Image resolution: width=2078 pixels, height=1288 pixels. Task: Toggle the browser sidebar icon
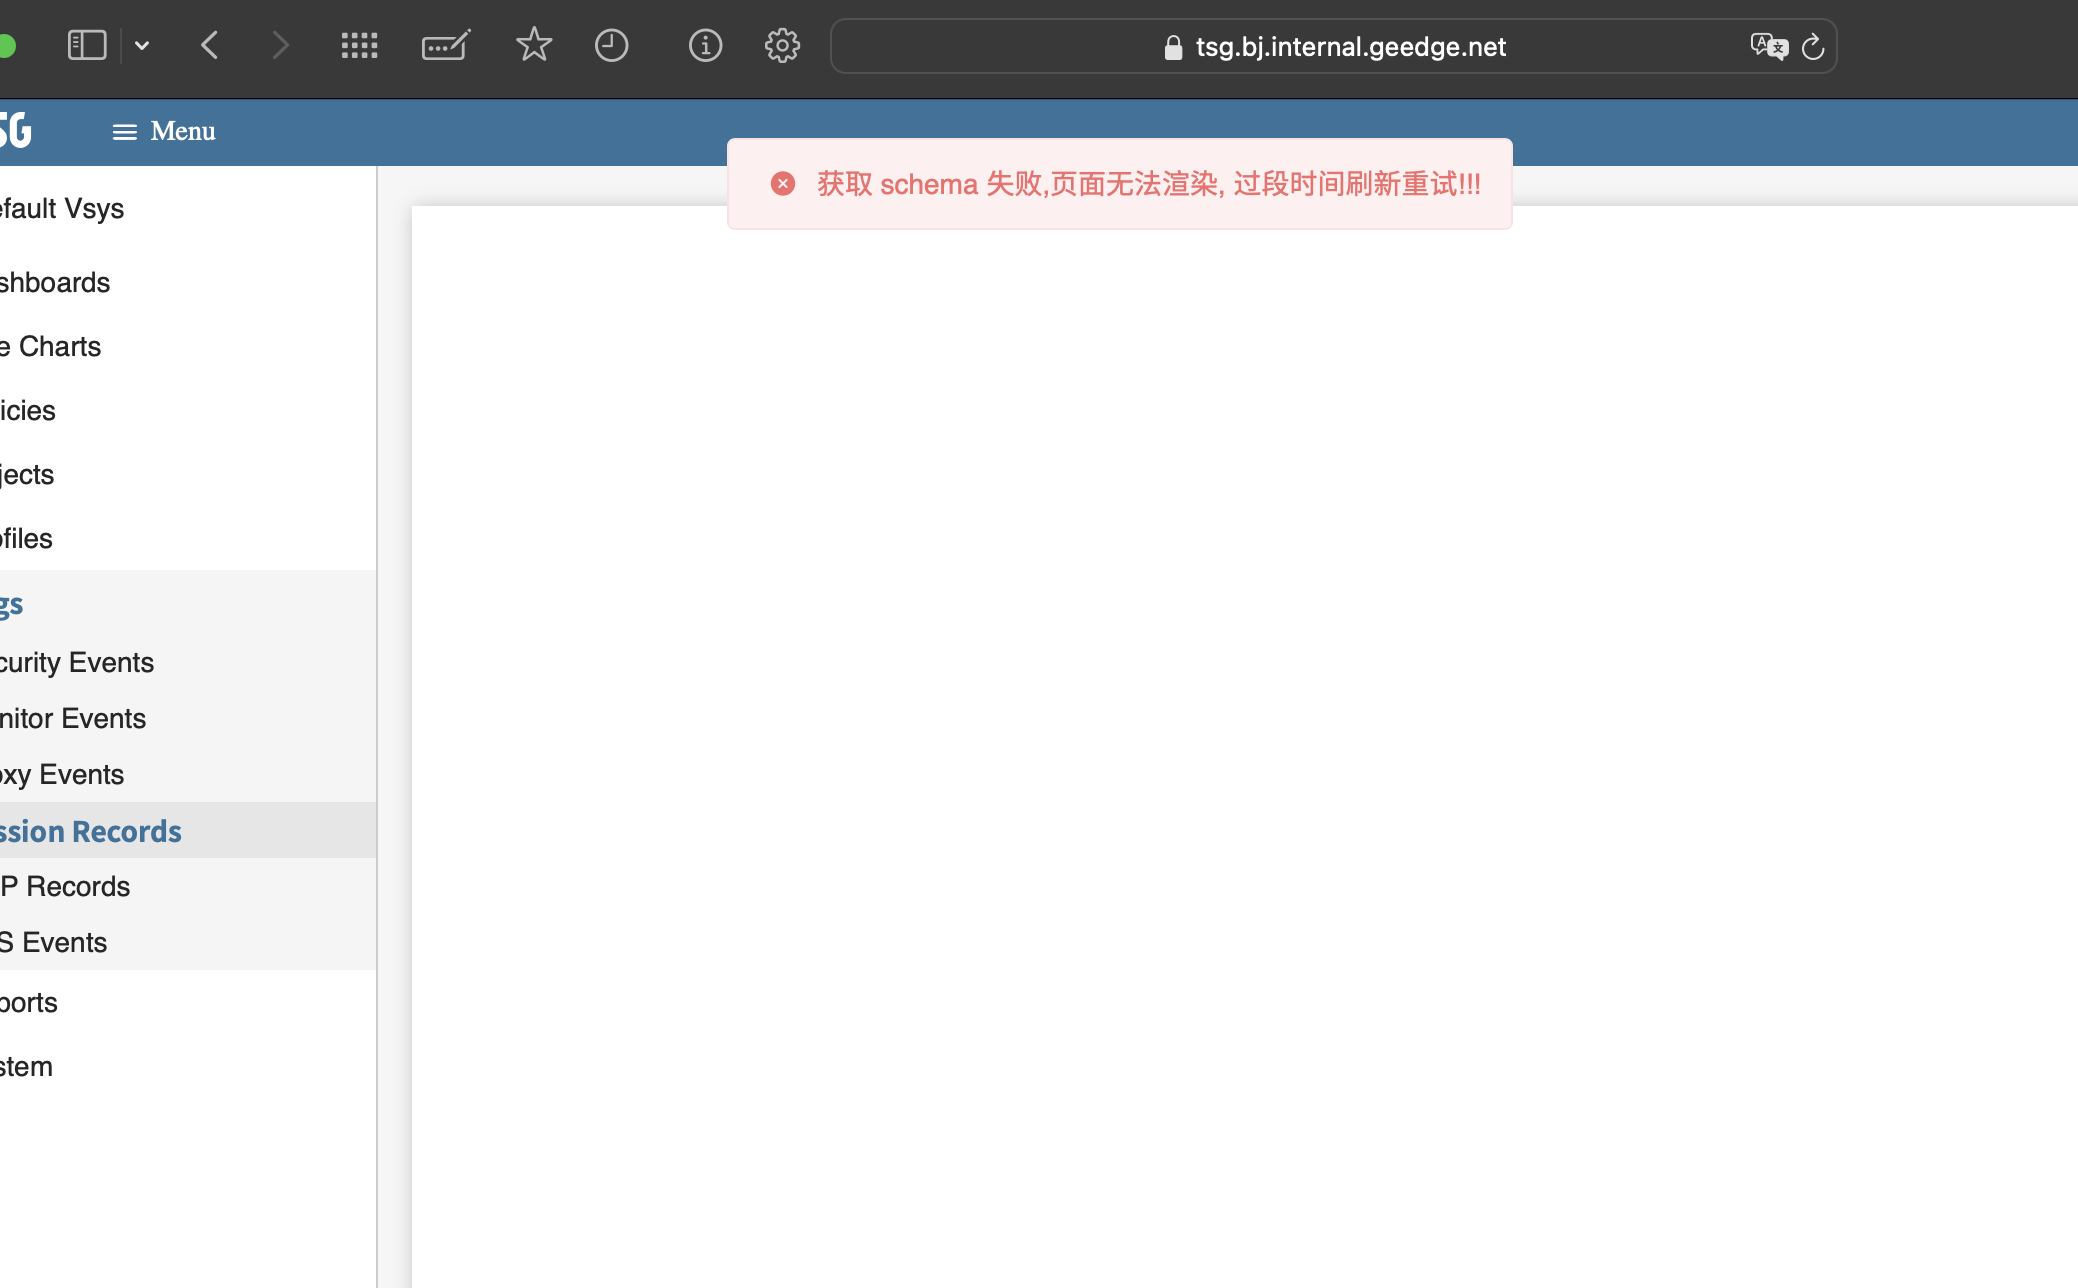(87, 45)
